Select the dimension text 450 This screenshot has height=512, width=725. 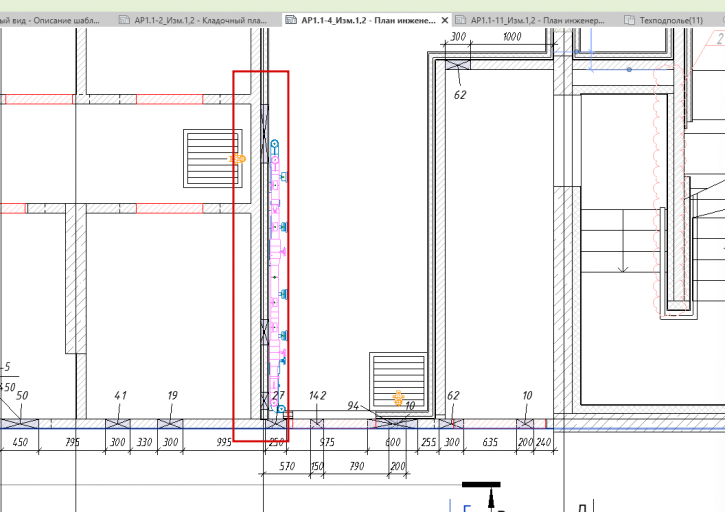click(x=20, y=442)
